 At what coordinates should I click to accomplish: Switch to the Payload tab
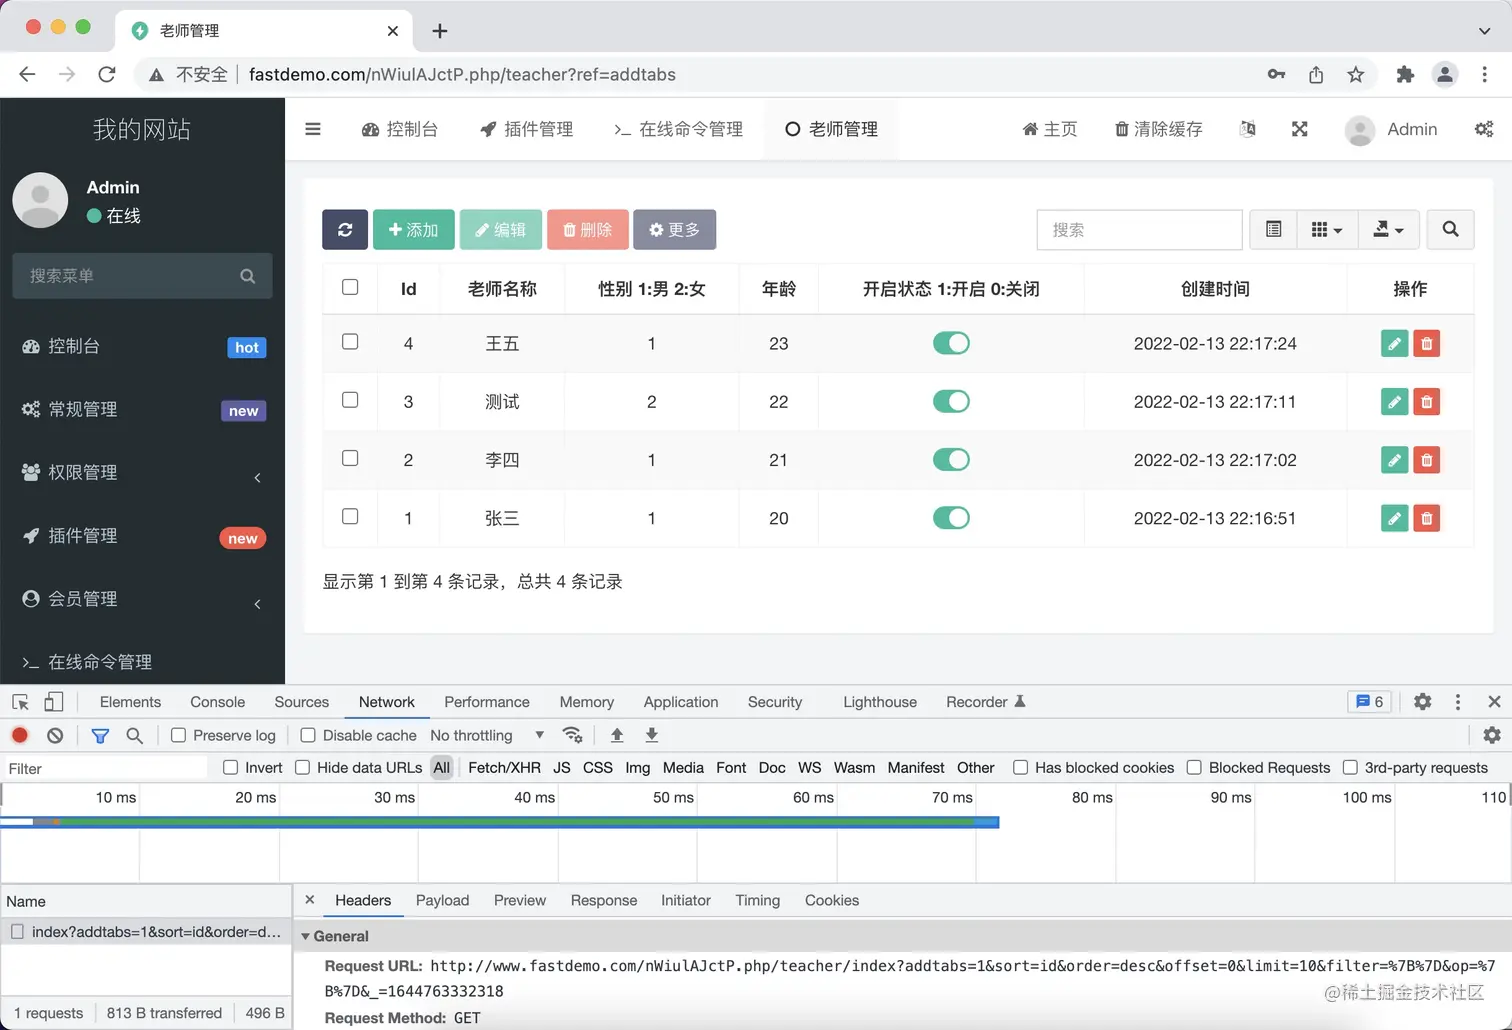[442, 900]
